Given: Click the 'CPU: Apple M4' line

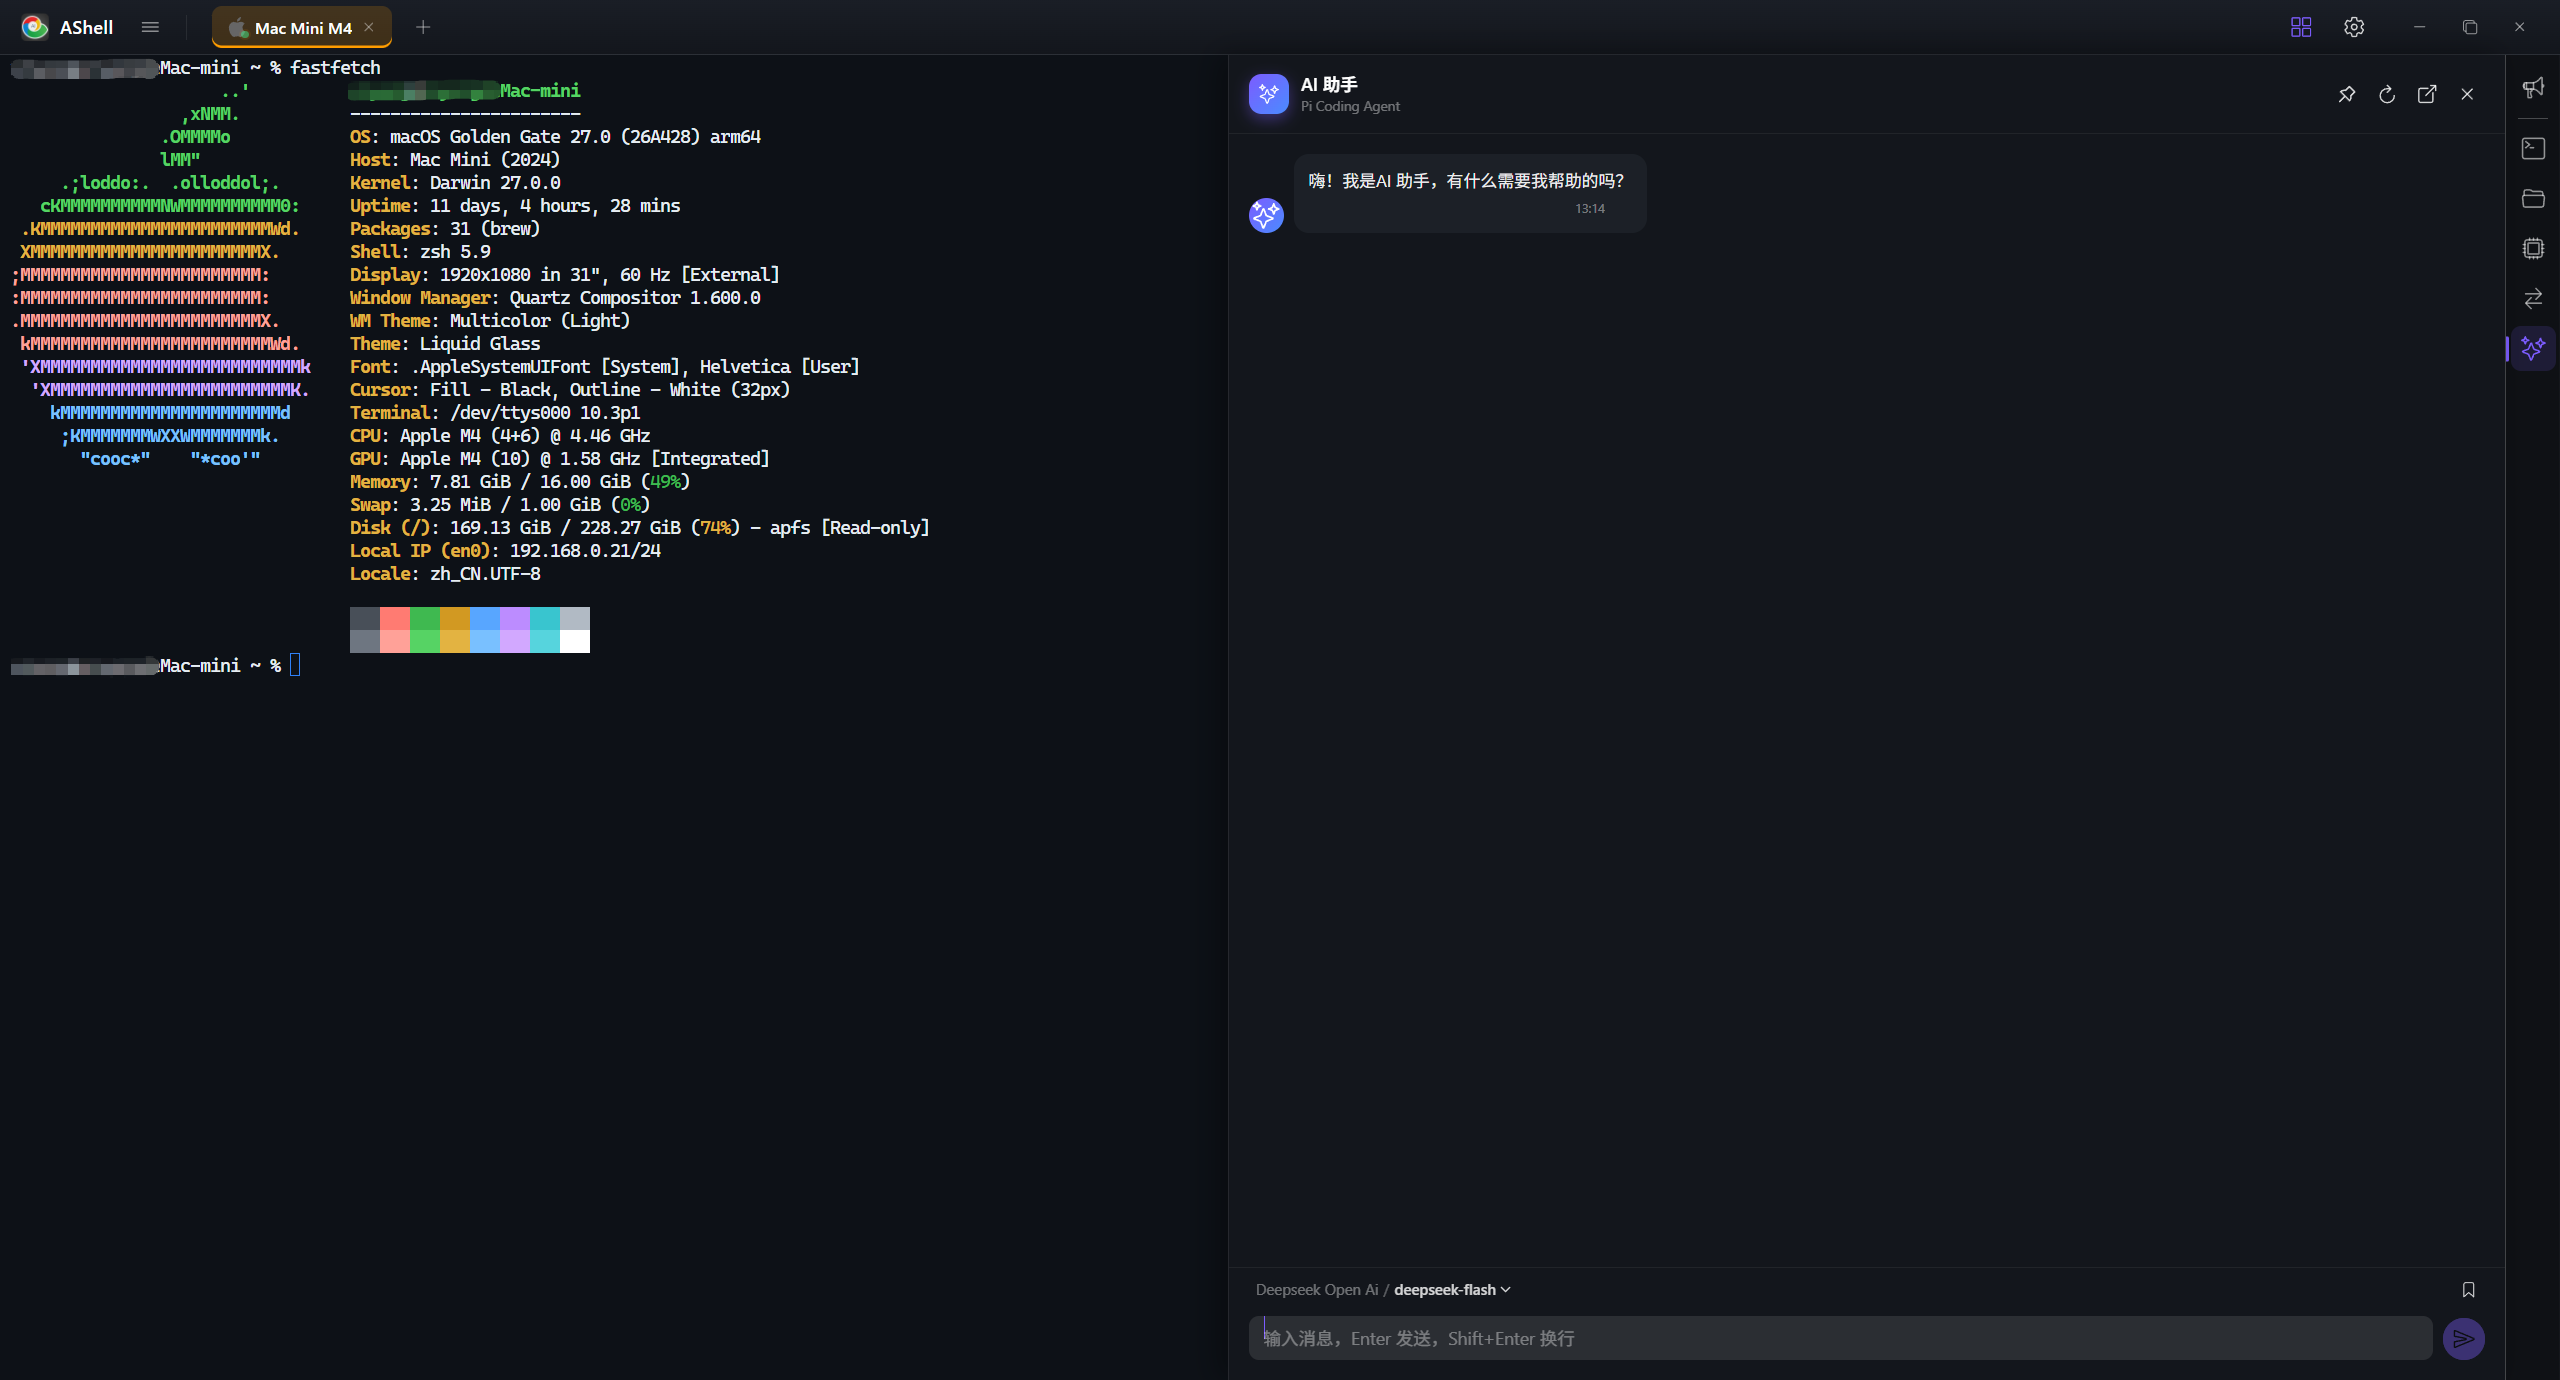Looking at the screenshot, I should click(500, 435).
